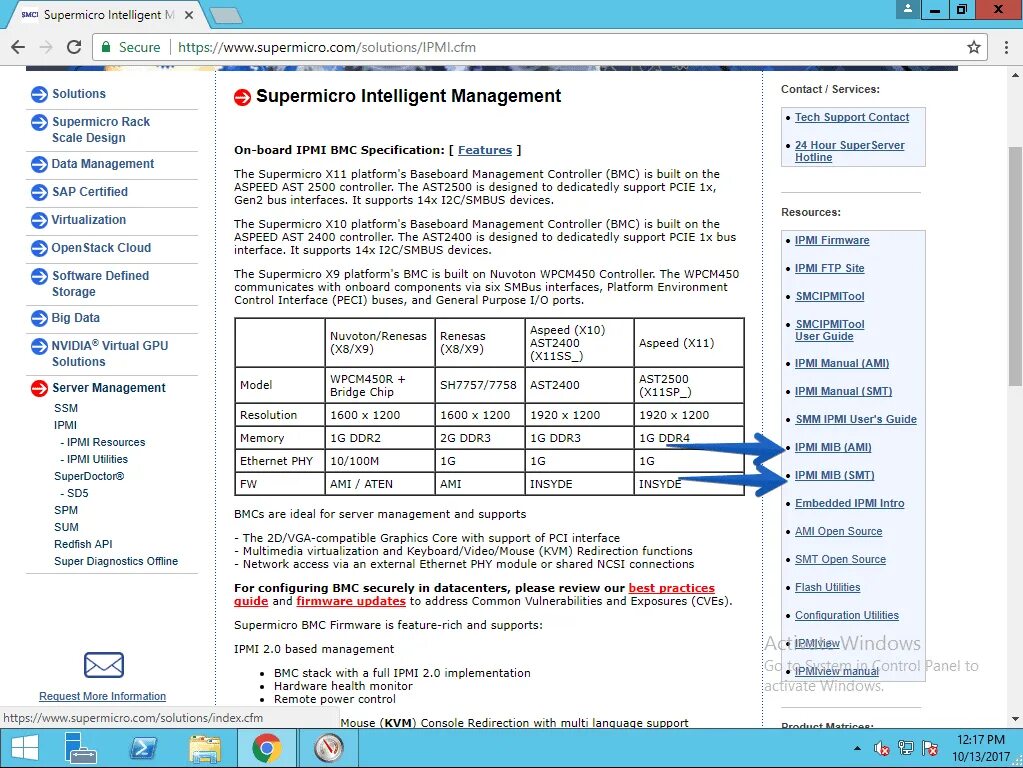Click the envelope mail icon
The image size is (1023, 768).
point(104,665)
